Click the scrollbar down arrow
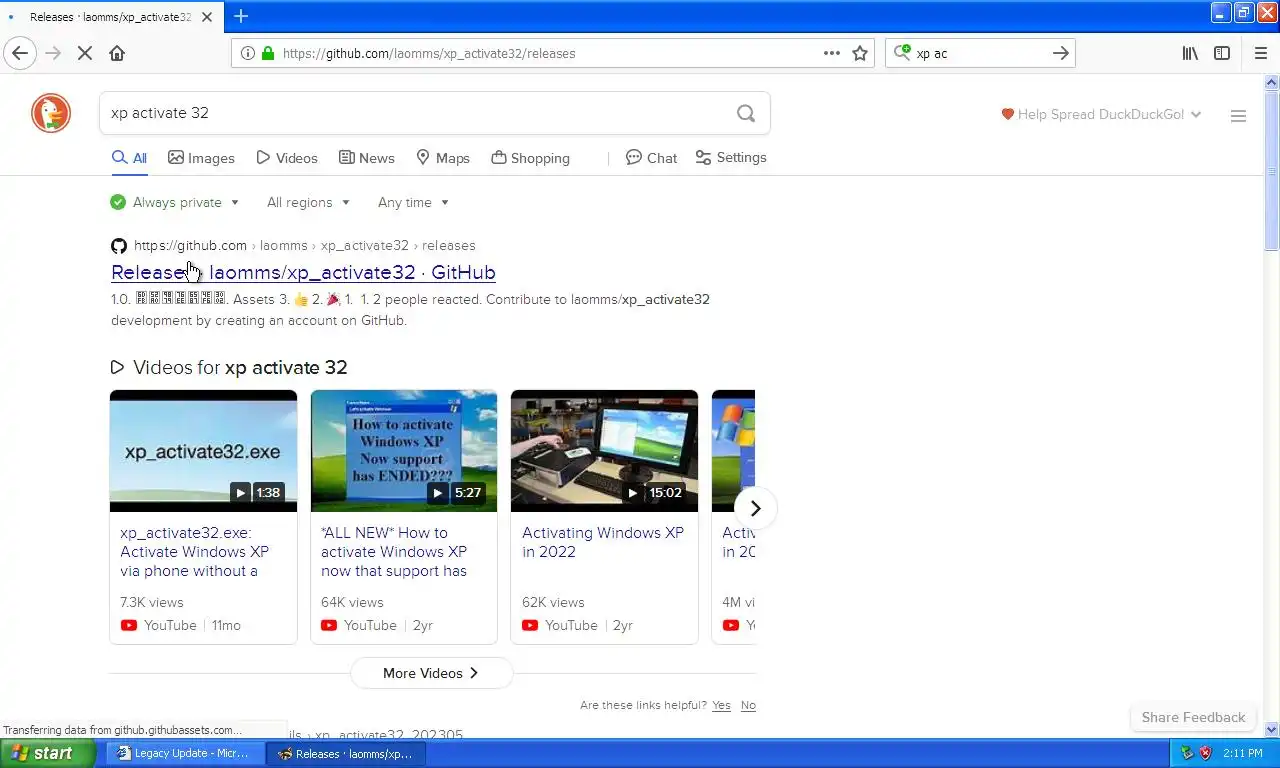This screenshot has width=1280, height=768. click(1272, 730)
